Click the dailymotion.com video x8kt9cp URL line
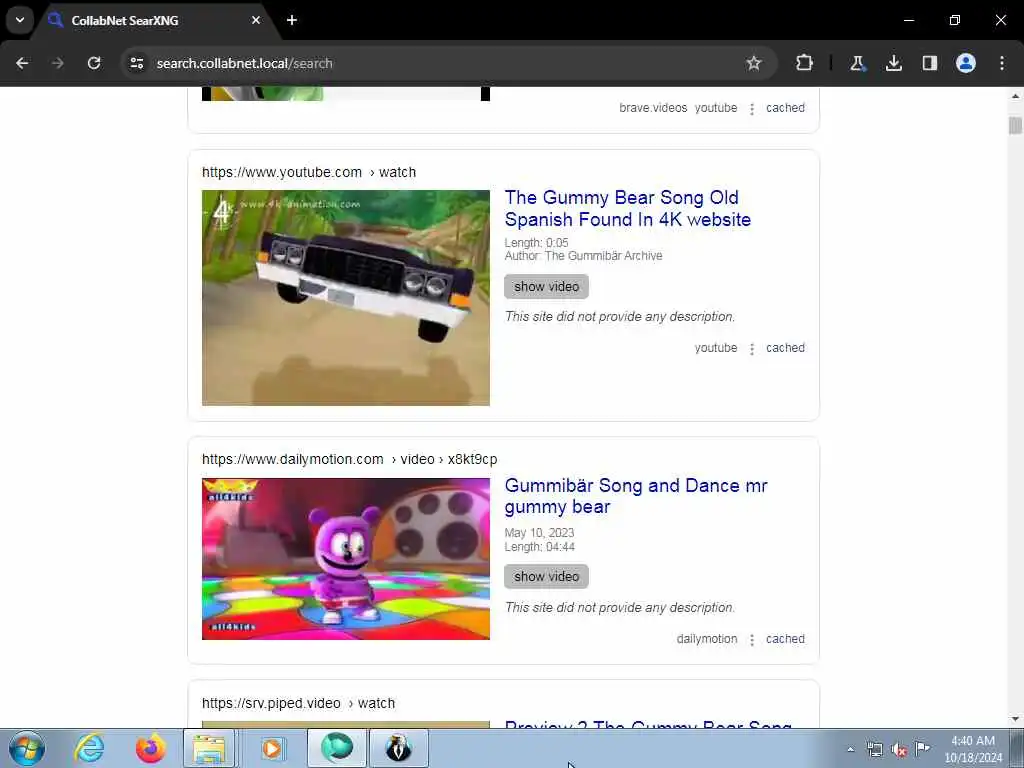1024x768 pixels. click(x=349, y=460)
